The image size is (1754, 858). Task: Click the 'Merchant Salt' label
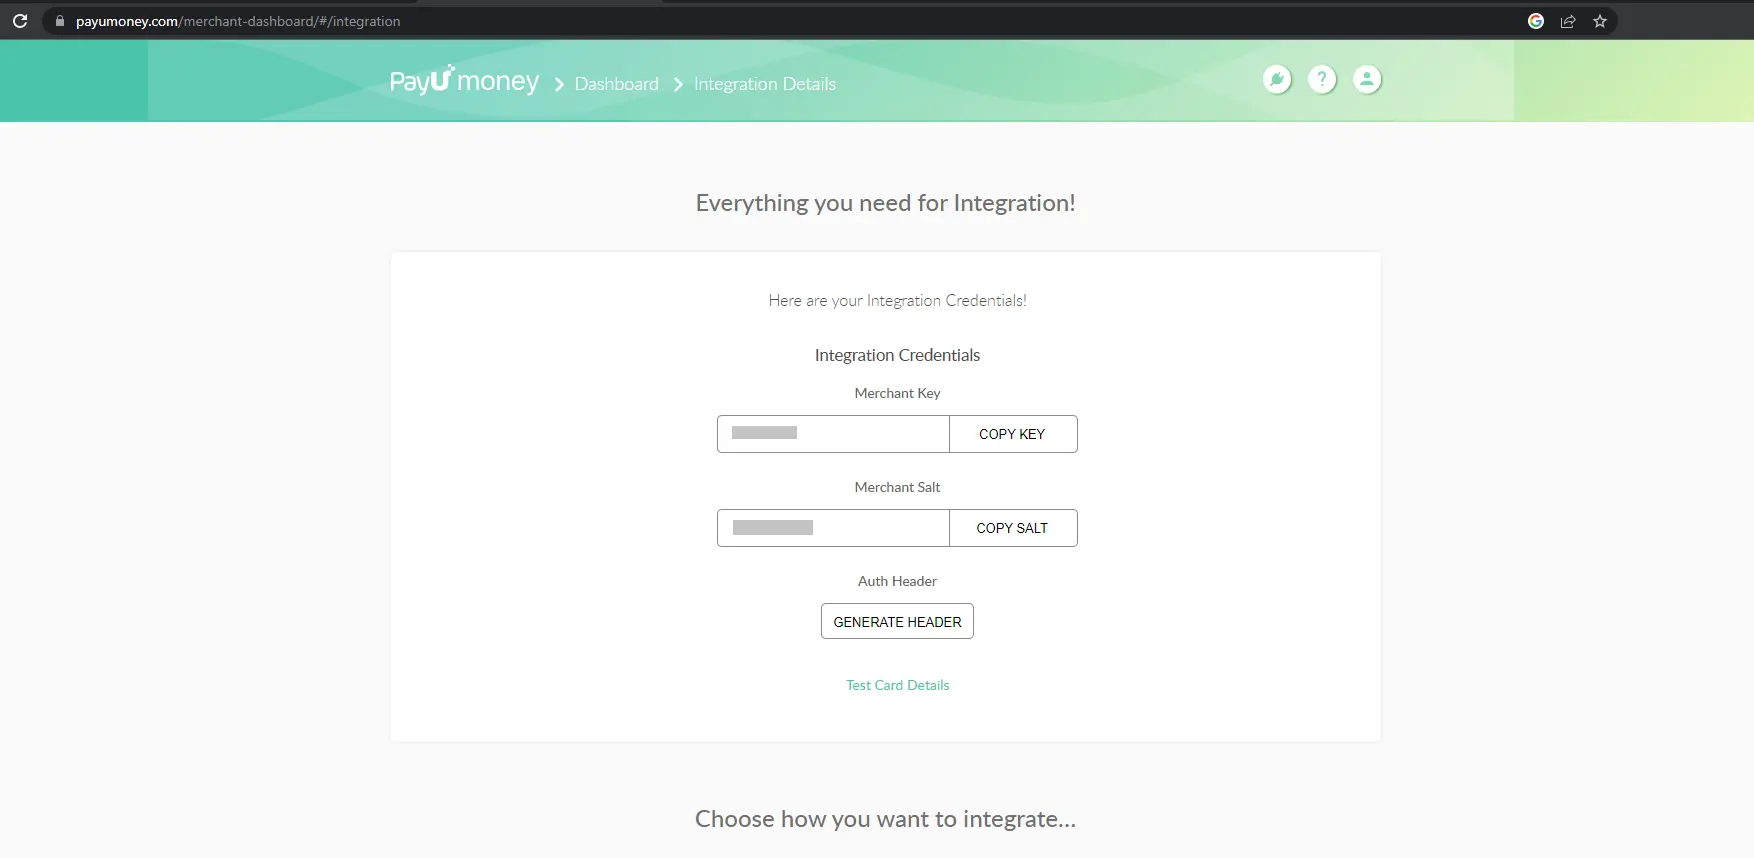[897, 487]
